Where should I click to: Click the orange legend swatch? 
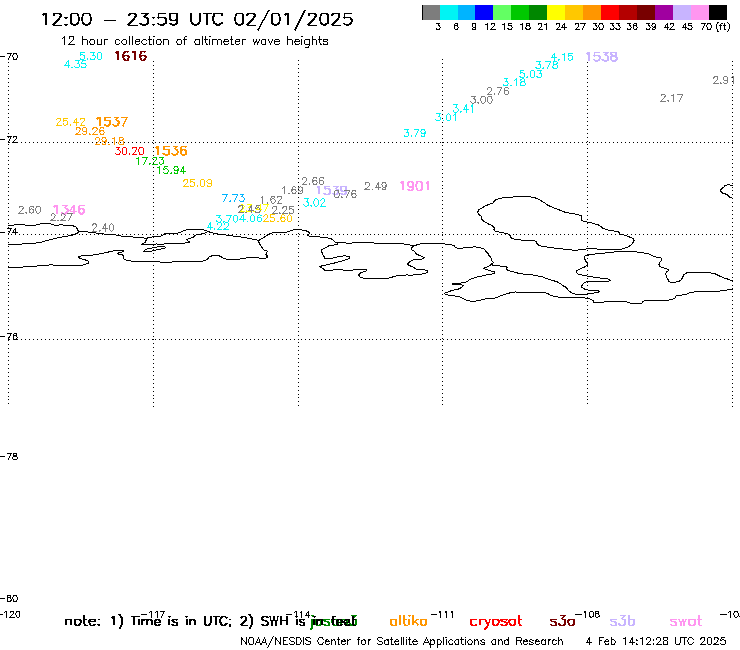(592, 12)
